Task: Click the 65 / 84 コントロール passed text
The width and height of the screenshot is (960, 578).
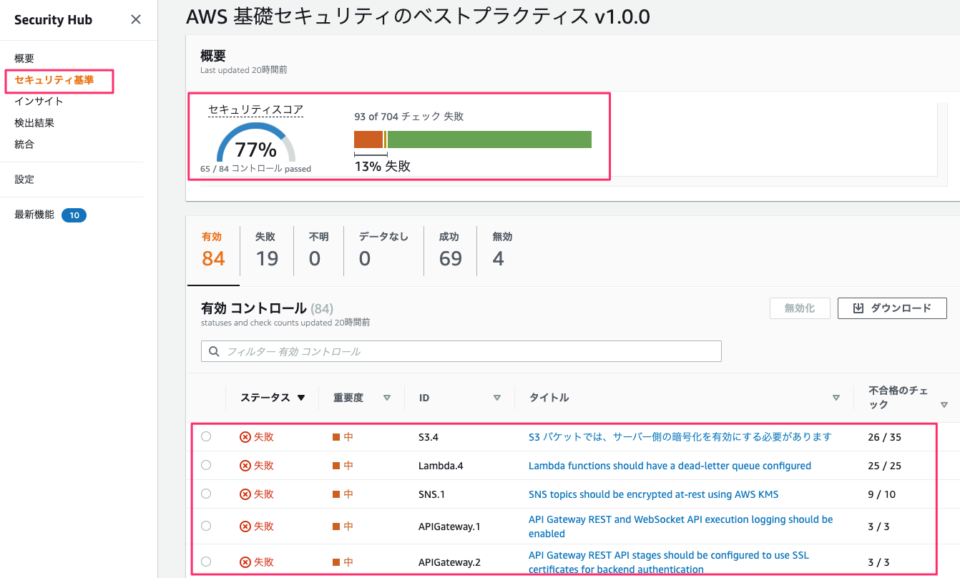Action: click(x=256, y=169)
